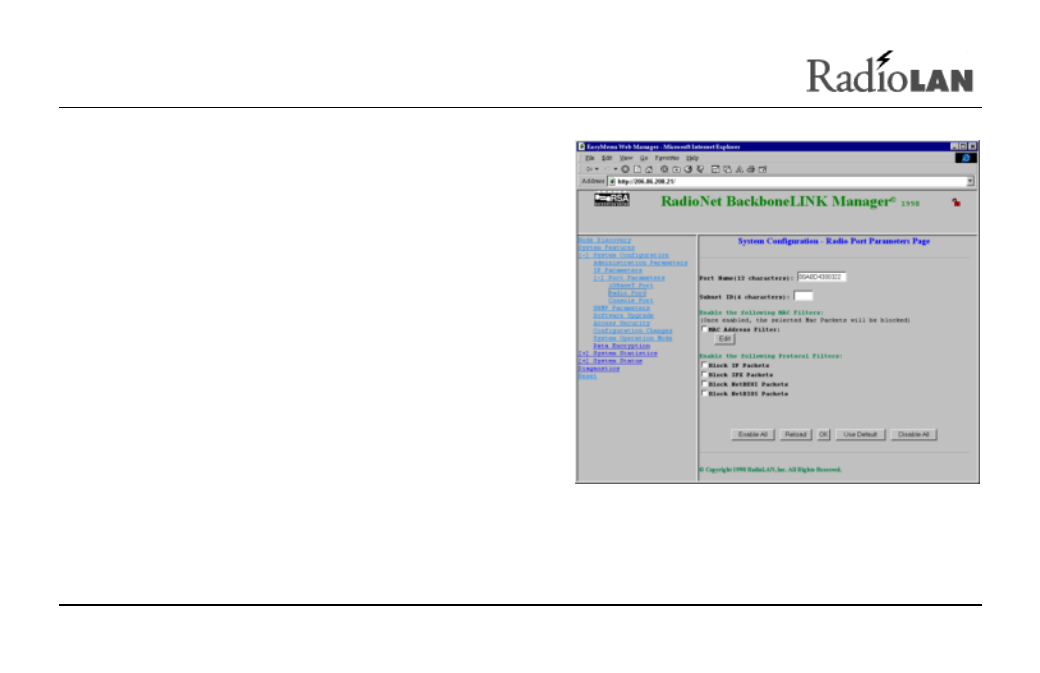1040x673 pixels.
Task: Enable the MAC Address Filter checkbox
Action: click(x=704, y=329)
